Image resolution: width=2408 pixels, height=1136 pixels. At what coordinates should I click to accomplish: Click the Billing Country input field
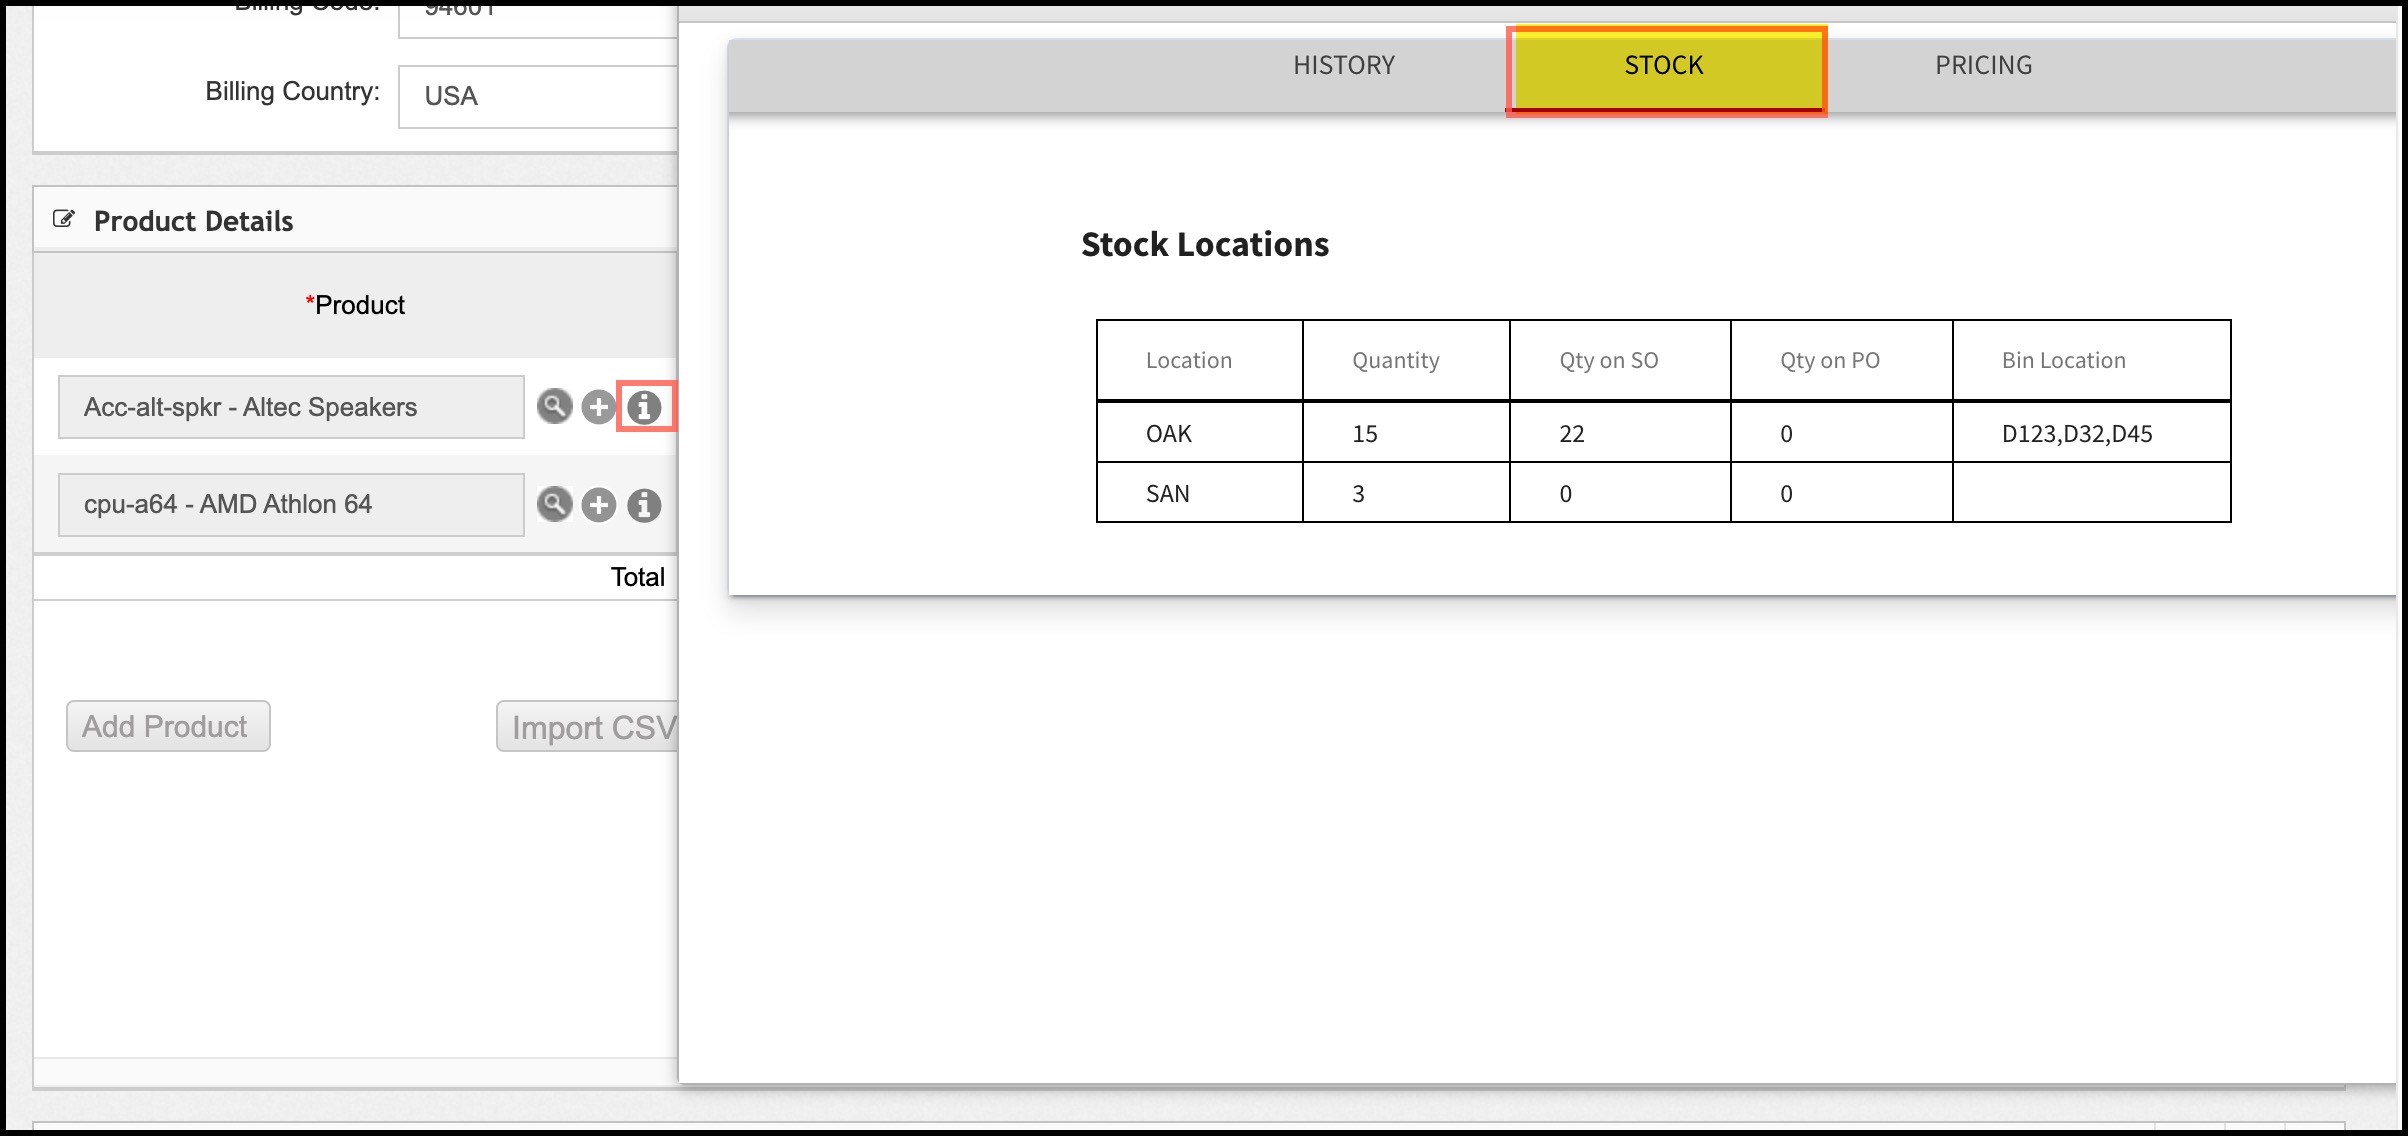pos(540,96)
